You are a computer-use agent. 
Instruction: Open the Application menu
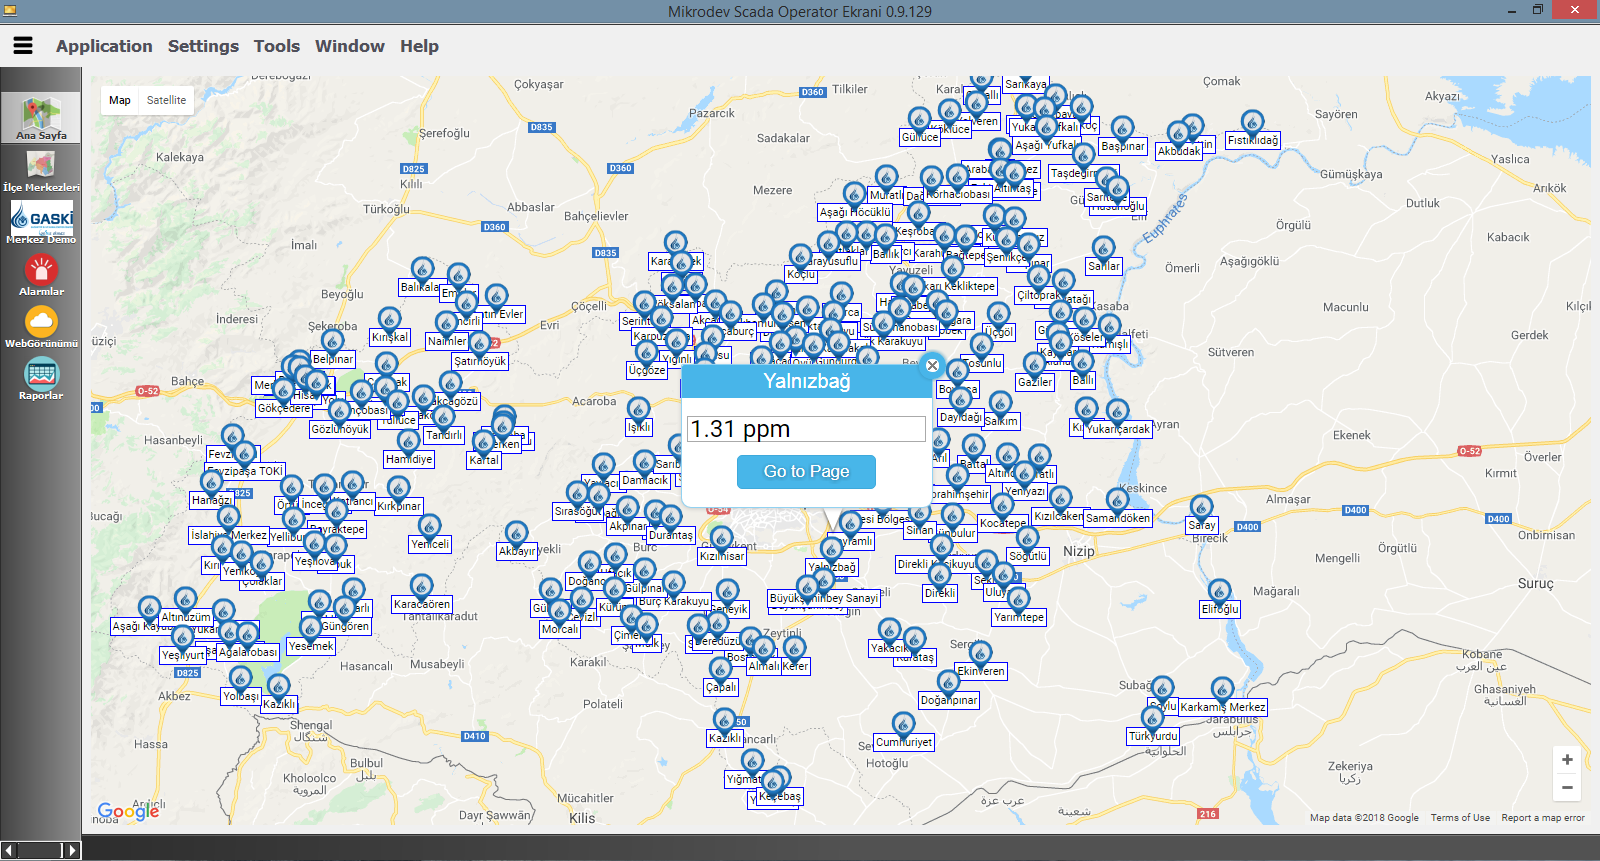[x=104, y=46]
